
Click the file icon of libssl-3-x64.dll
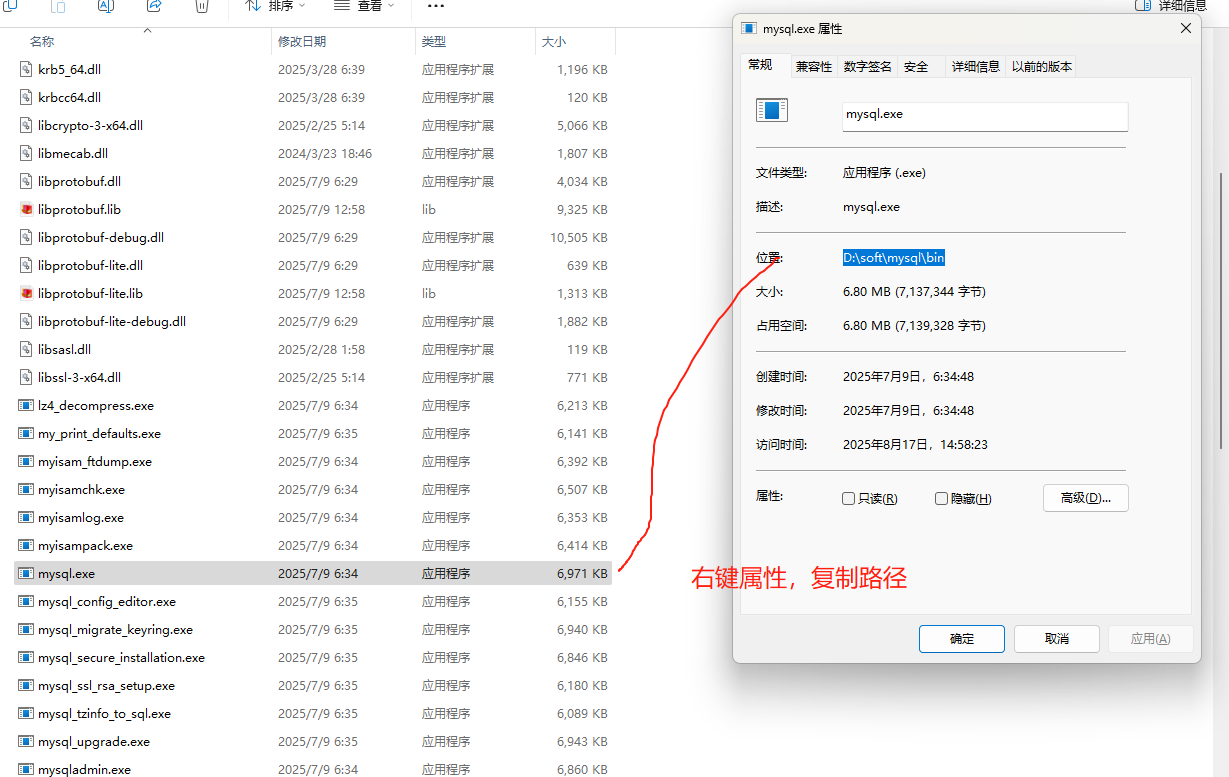point(27,378)
